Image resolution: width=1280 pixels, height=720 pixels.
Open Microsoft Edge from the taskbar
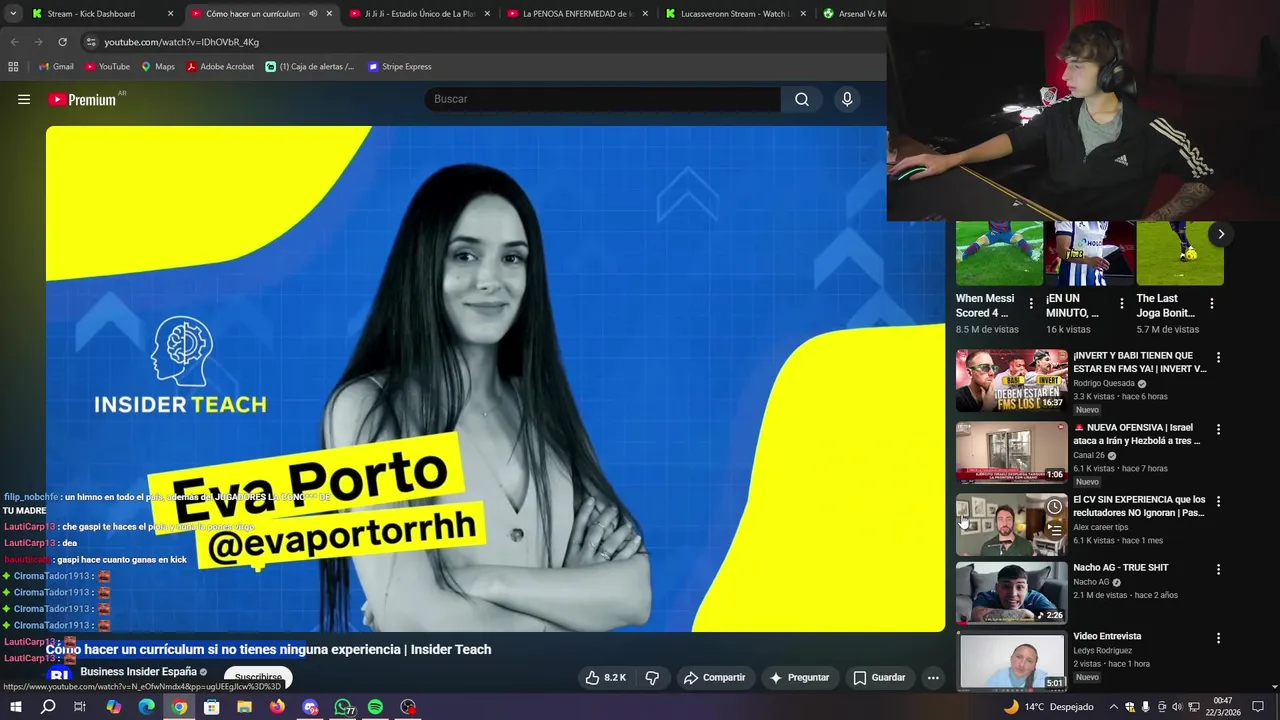146,707
